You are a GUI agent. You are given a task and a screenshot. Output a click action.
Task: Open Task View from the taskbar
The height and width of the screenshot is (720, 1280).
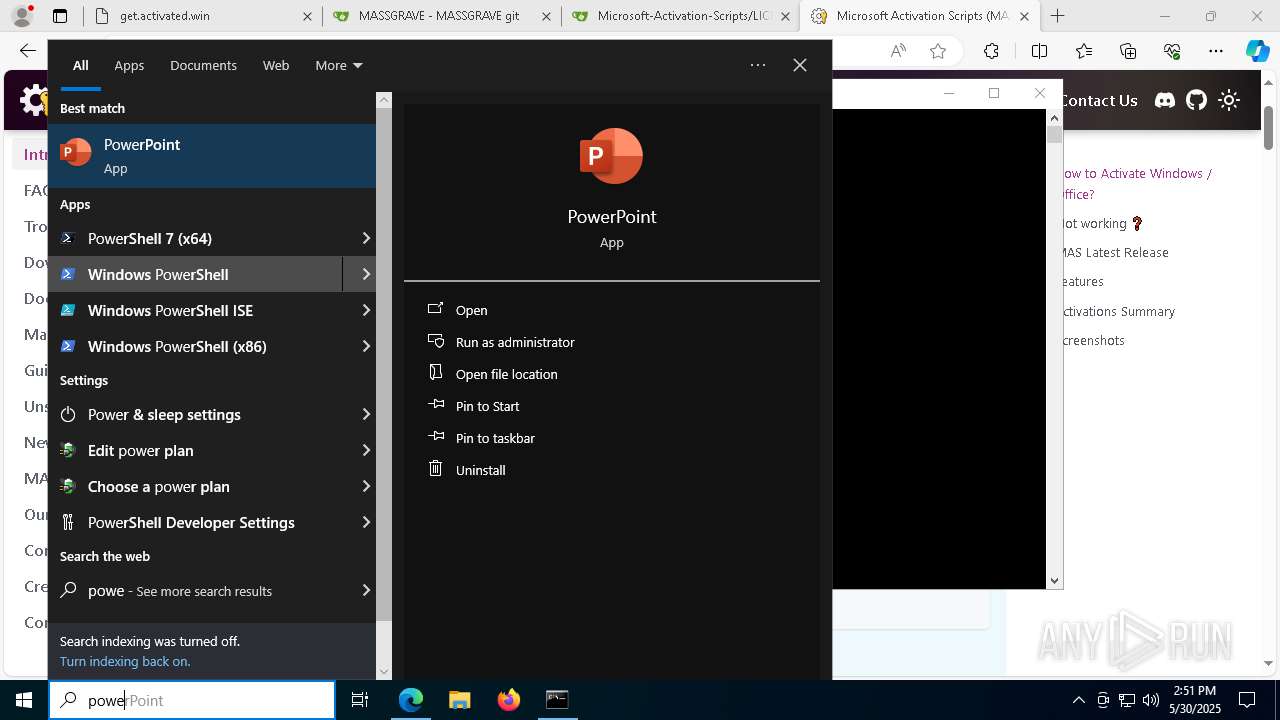click(360, 700)
